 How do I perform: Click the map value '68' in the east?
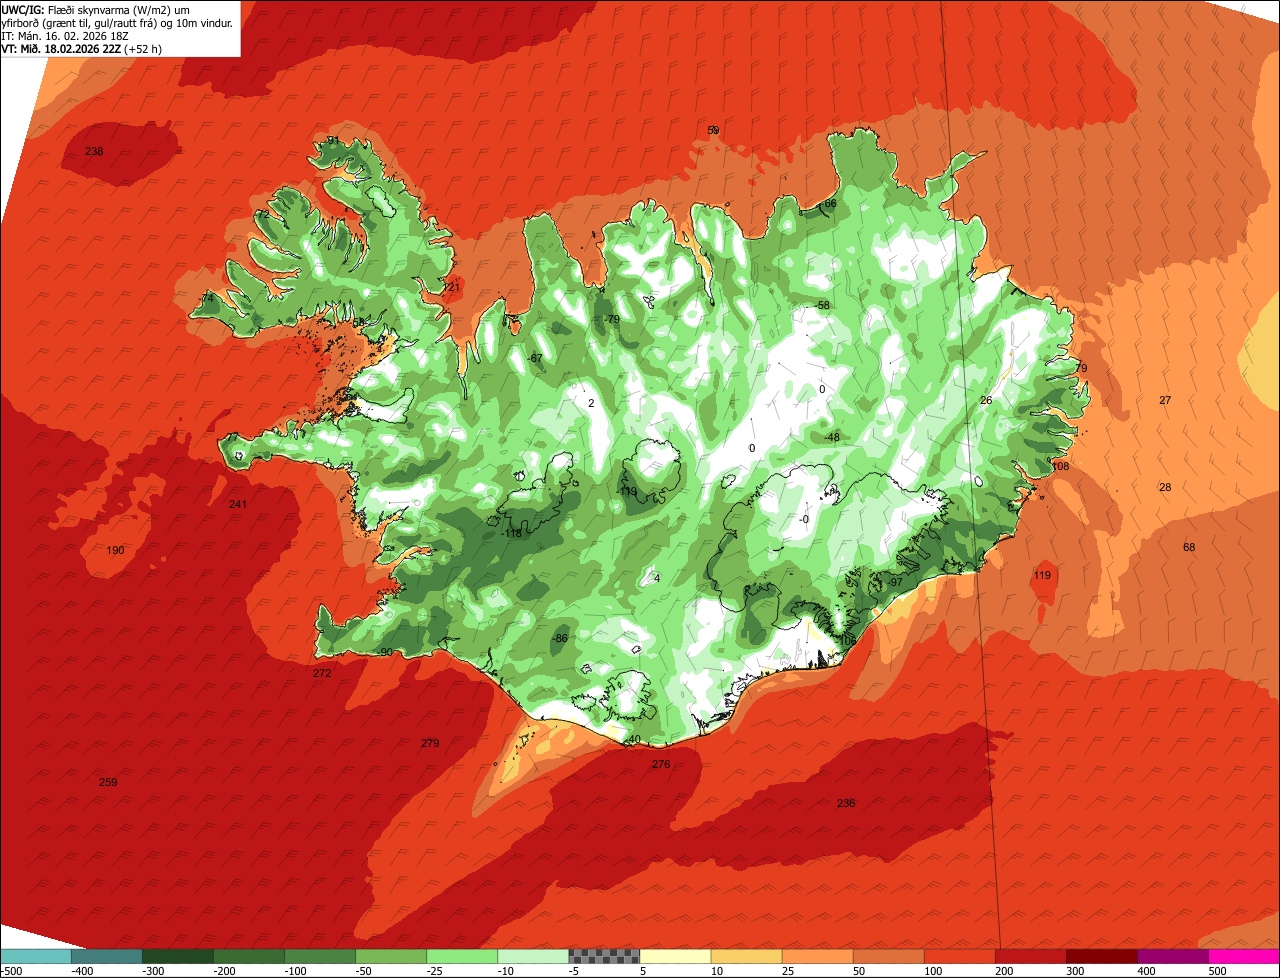pyautogui.click(x=1189, y=547)
